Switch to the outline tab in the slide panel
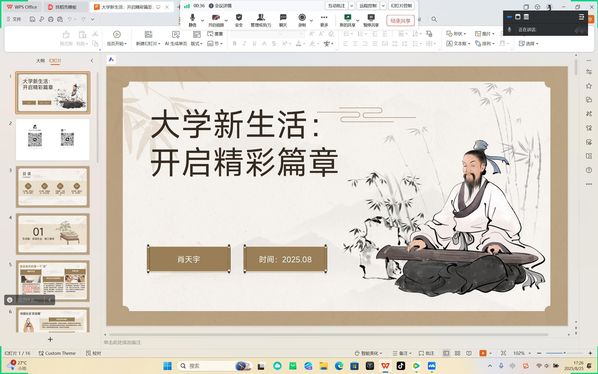The width and height of the screenshot is (598, 374). click(x=40, y=61)
